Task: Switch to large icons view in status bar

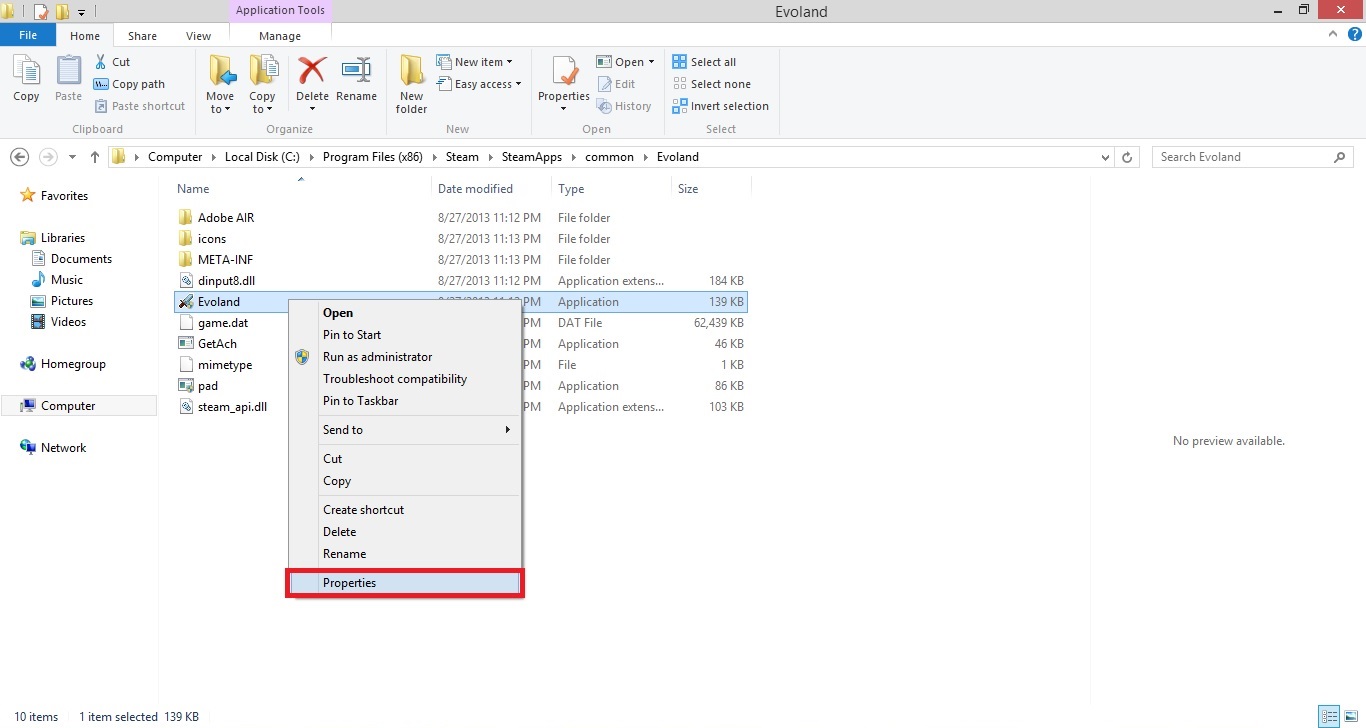Action: click(x=1349, y=716)
